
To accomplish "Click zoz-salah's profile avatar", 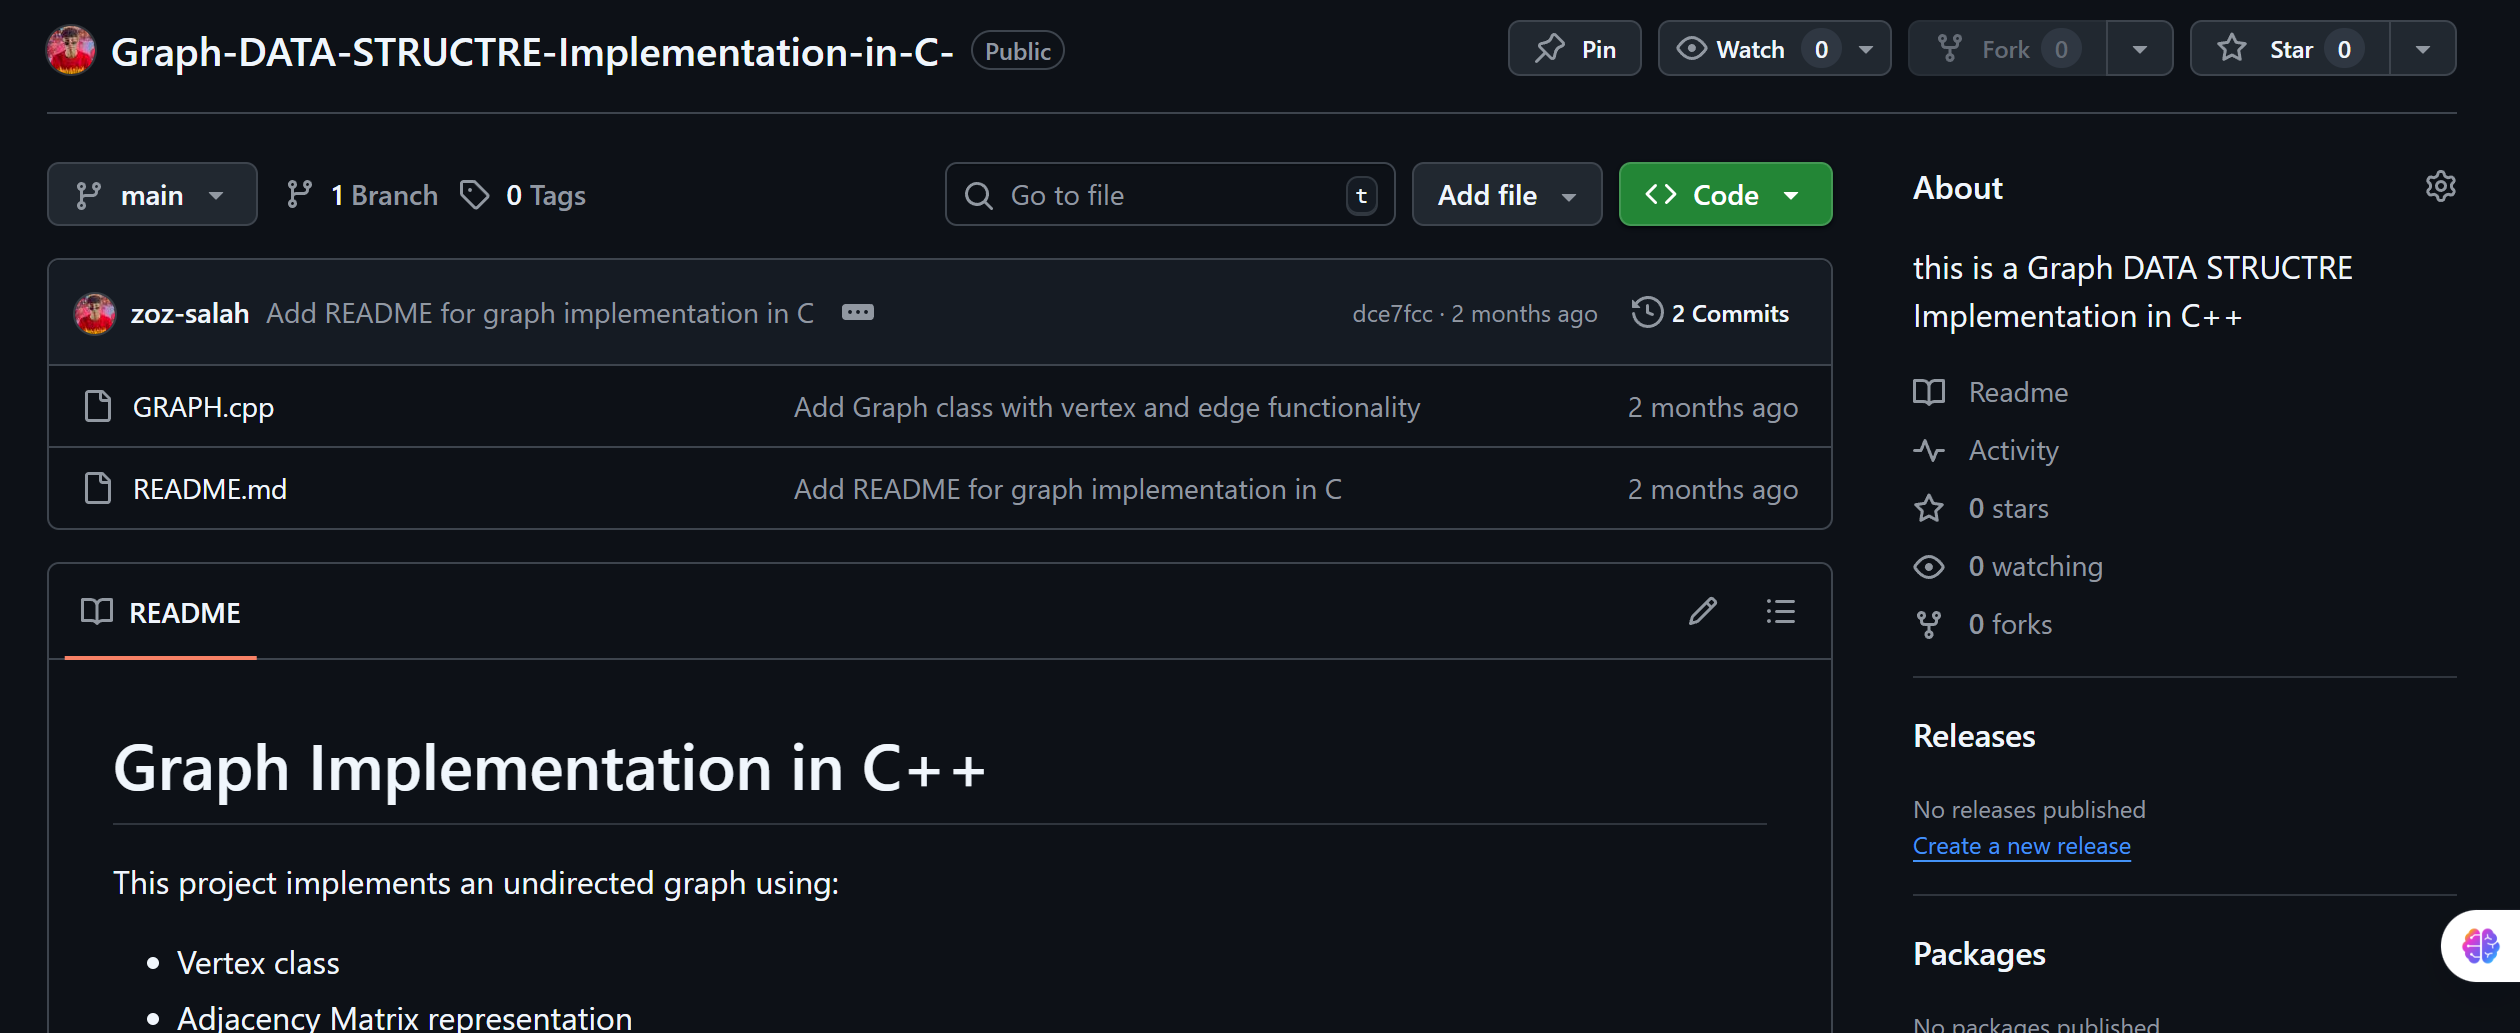I will pyautogui.click(x=94, y=312).
